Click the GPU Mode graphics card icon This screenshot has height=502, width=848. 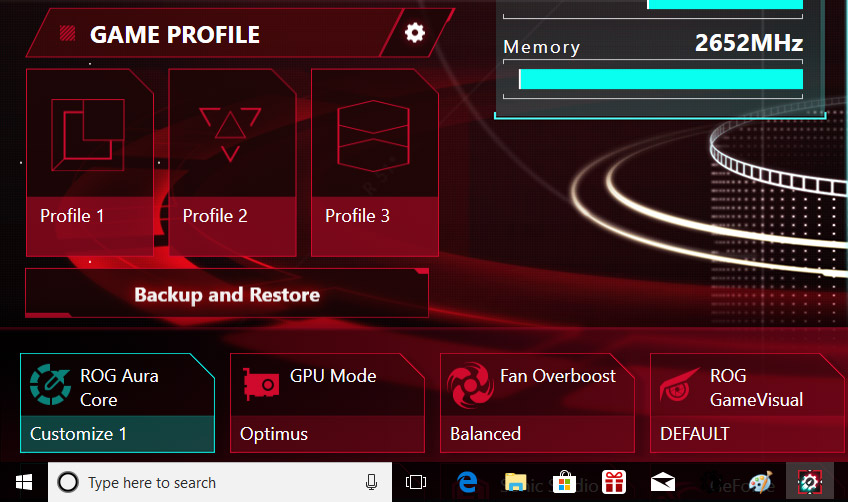[261, 384]
